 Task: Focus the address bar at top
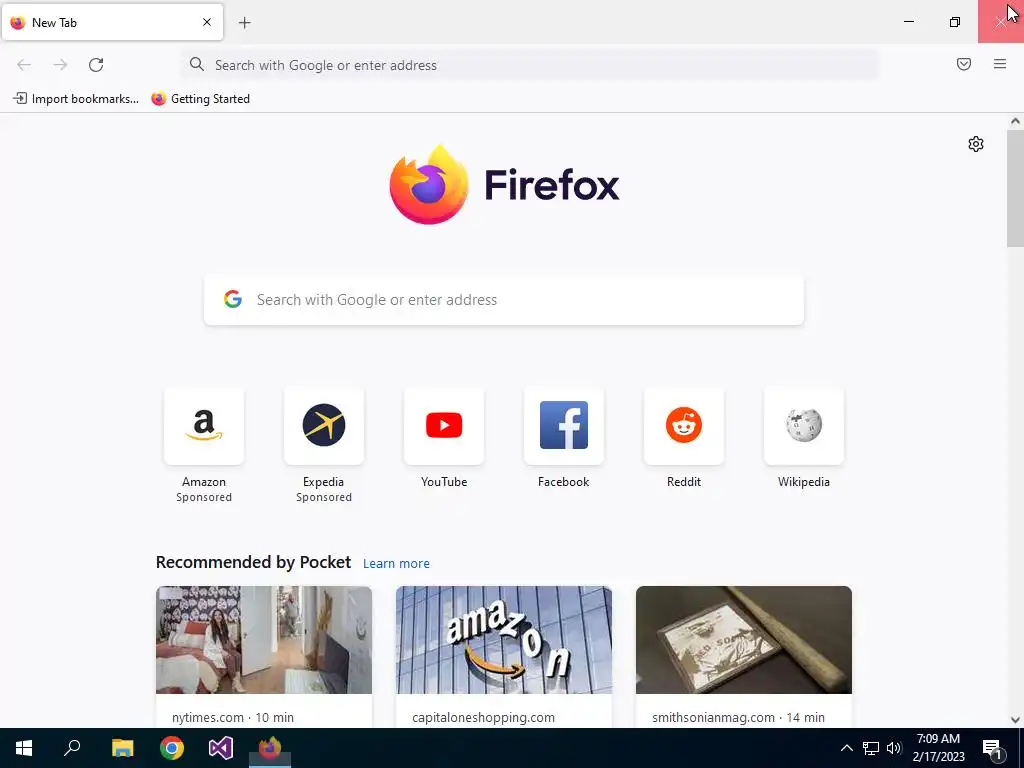click(x=529, y=65)
